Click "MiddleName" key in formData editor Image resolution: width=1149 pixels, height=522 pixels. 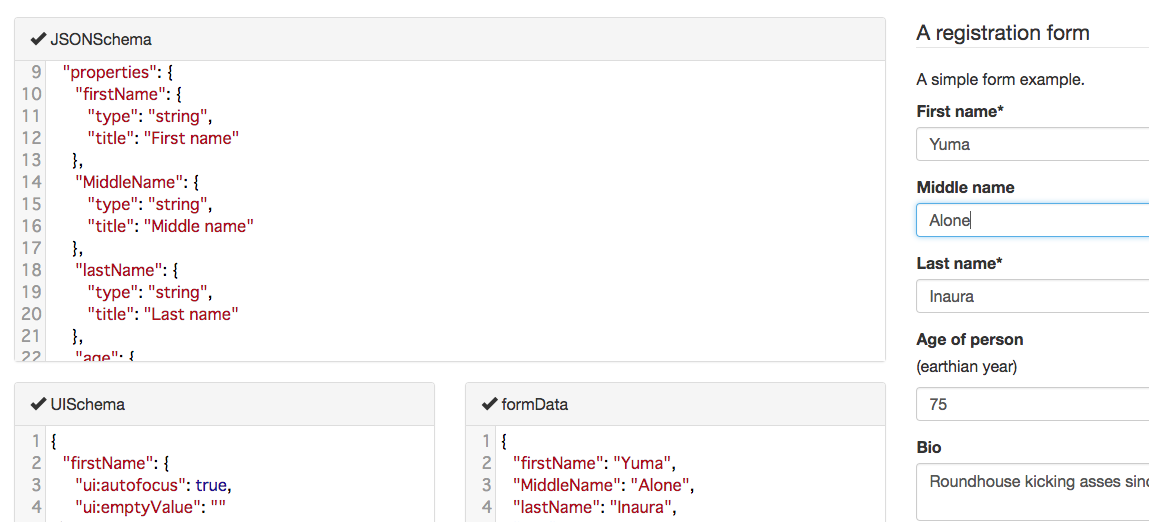[566, 485]
